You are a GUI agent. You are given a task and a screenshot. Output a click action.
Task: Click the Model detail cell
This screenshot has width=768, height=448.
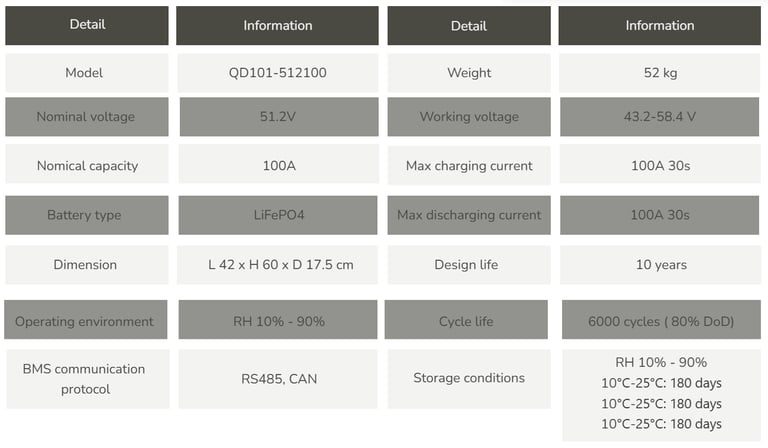click(87, 73)
